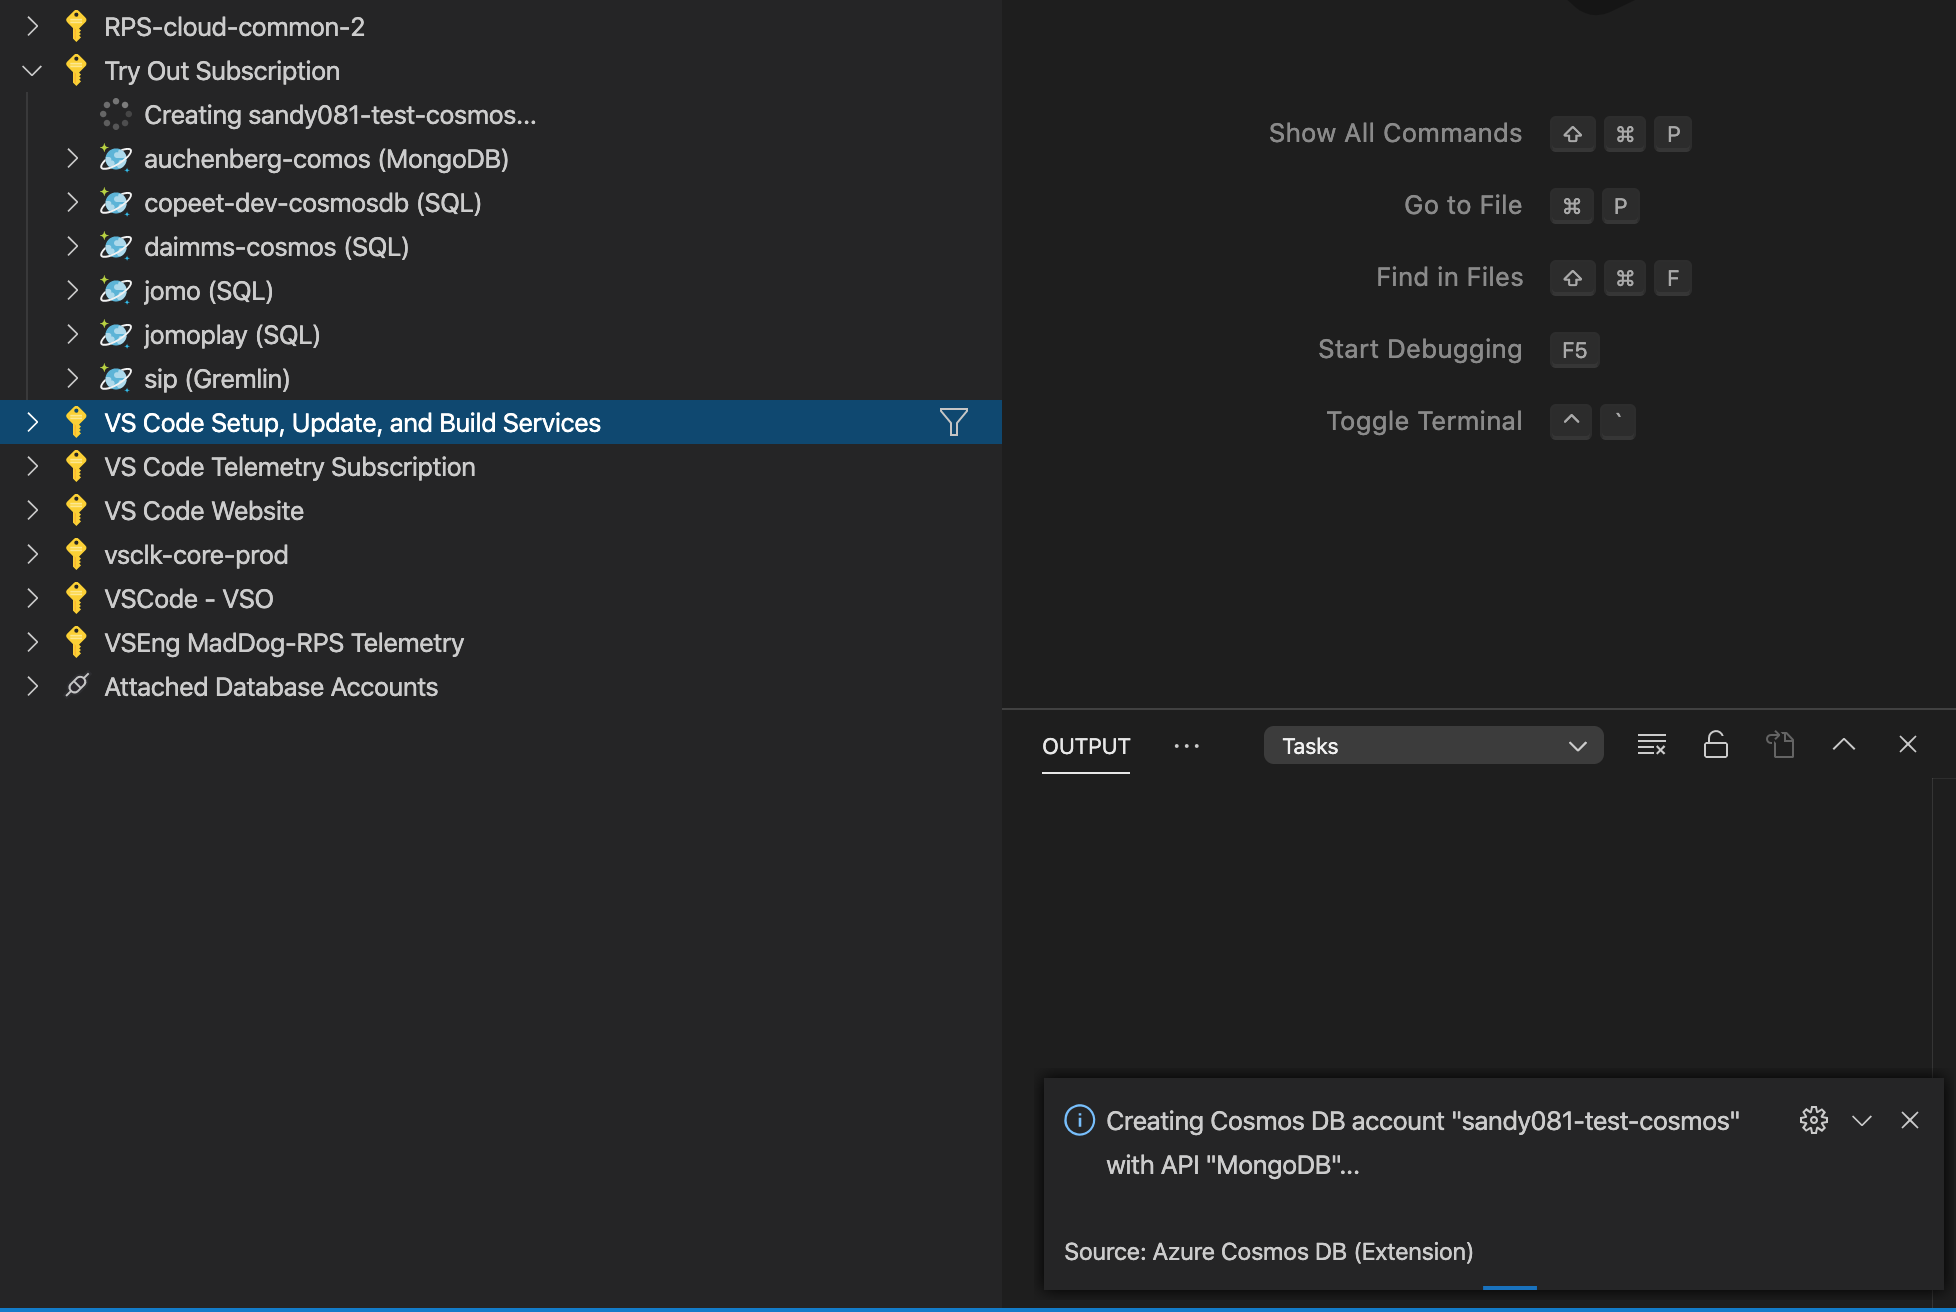
Task: Click the Cosmos DB globe icon beside sip (Gremlin)
Action: point(115,378)
